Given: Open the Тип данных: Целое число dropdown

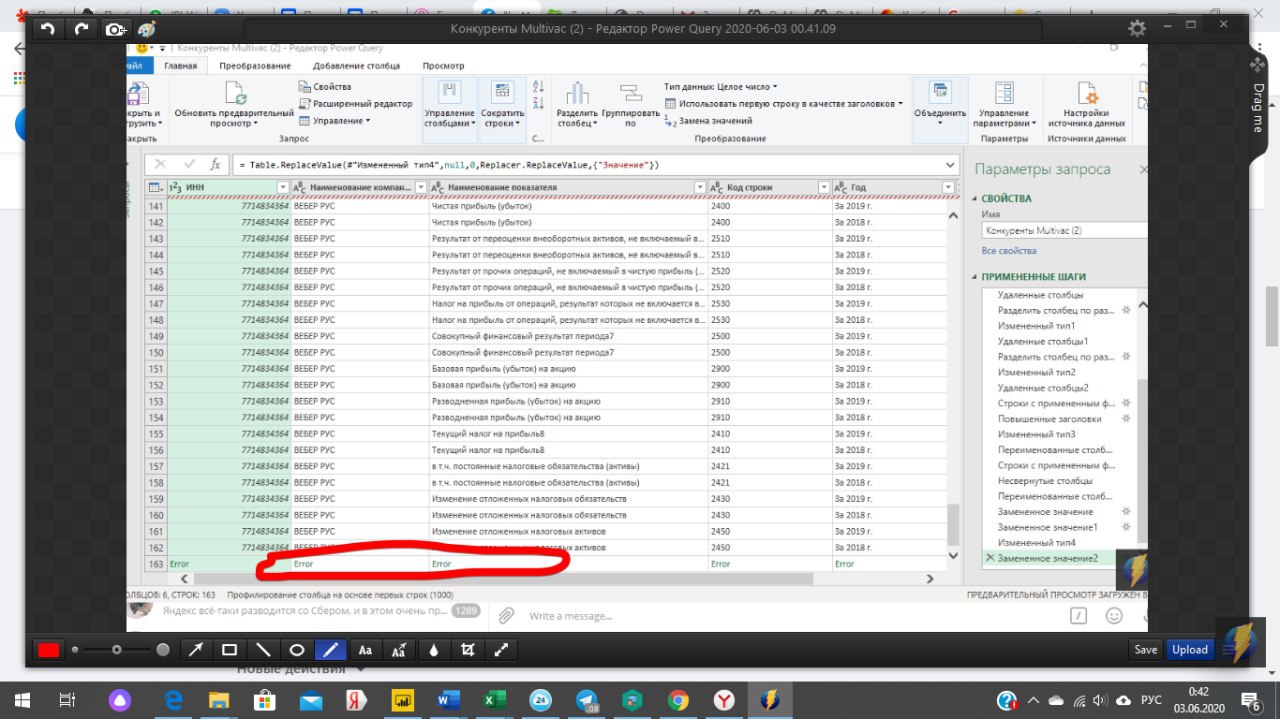Looking at the screenshot, I should pos(720,87).
